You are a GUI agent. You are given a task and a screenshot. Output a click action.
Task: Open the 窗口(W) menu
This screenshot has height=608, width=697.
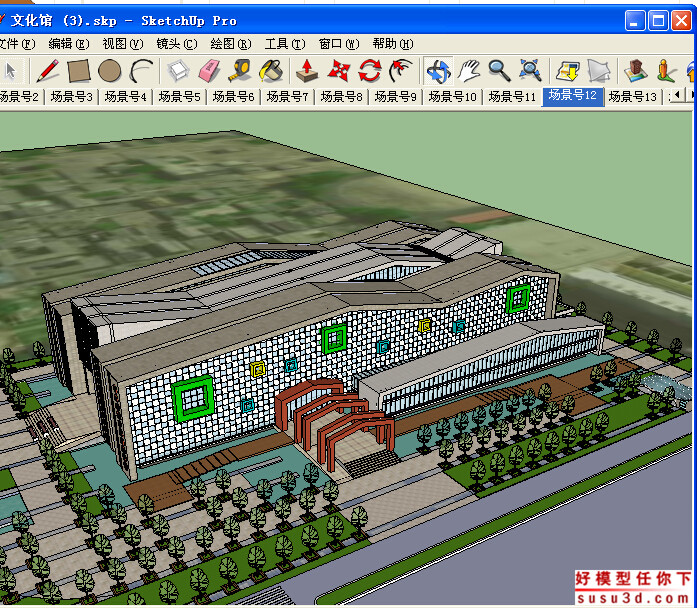pyautogui.click(x=339, y=44)
